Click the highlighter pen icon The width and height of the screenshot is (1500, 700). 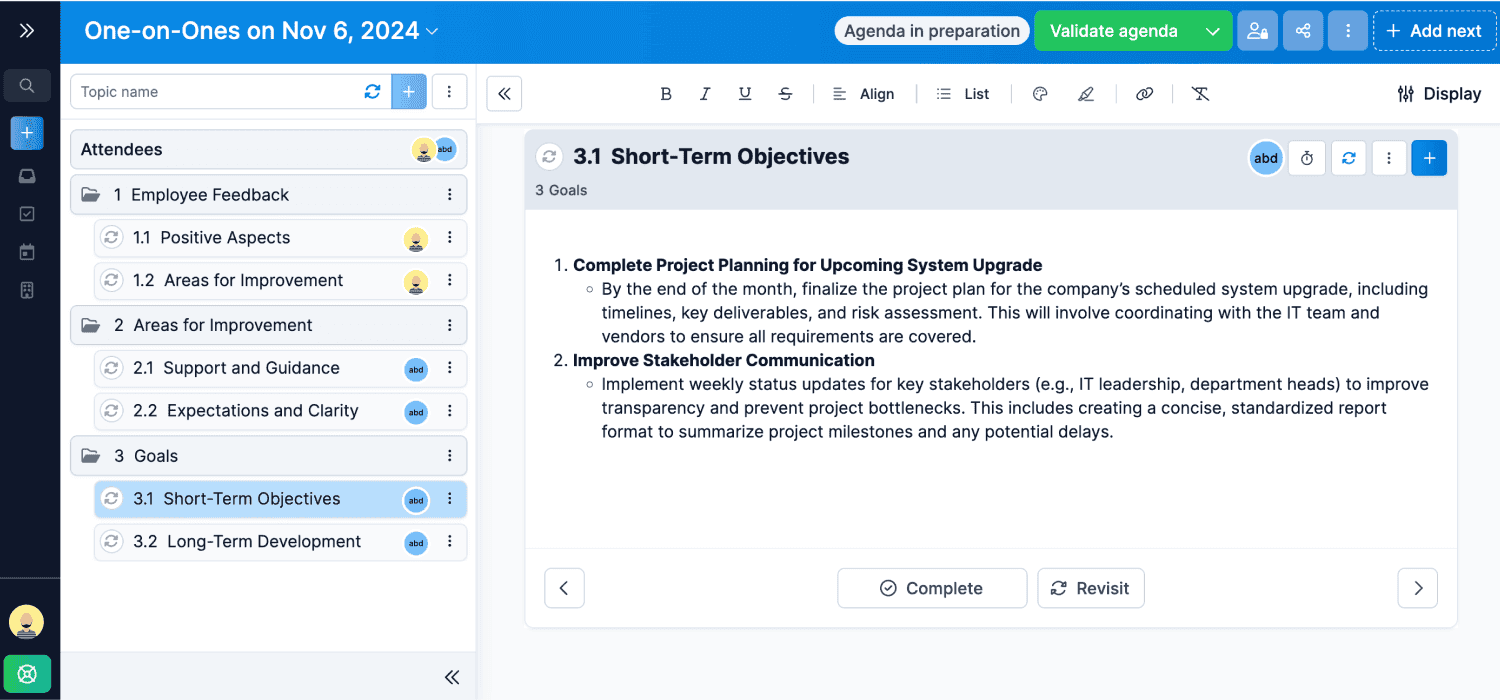[1086, 94]
